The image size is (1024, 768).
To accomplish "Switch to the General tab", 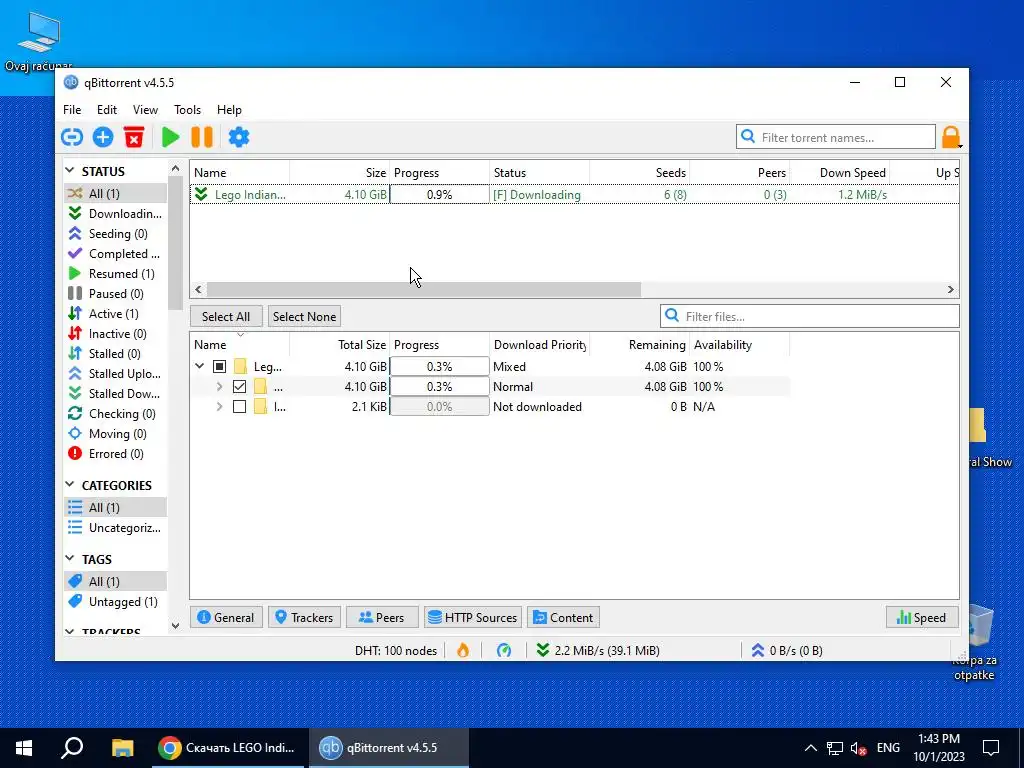I will [x=226, y=617].
